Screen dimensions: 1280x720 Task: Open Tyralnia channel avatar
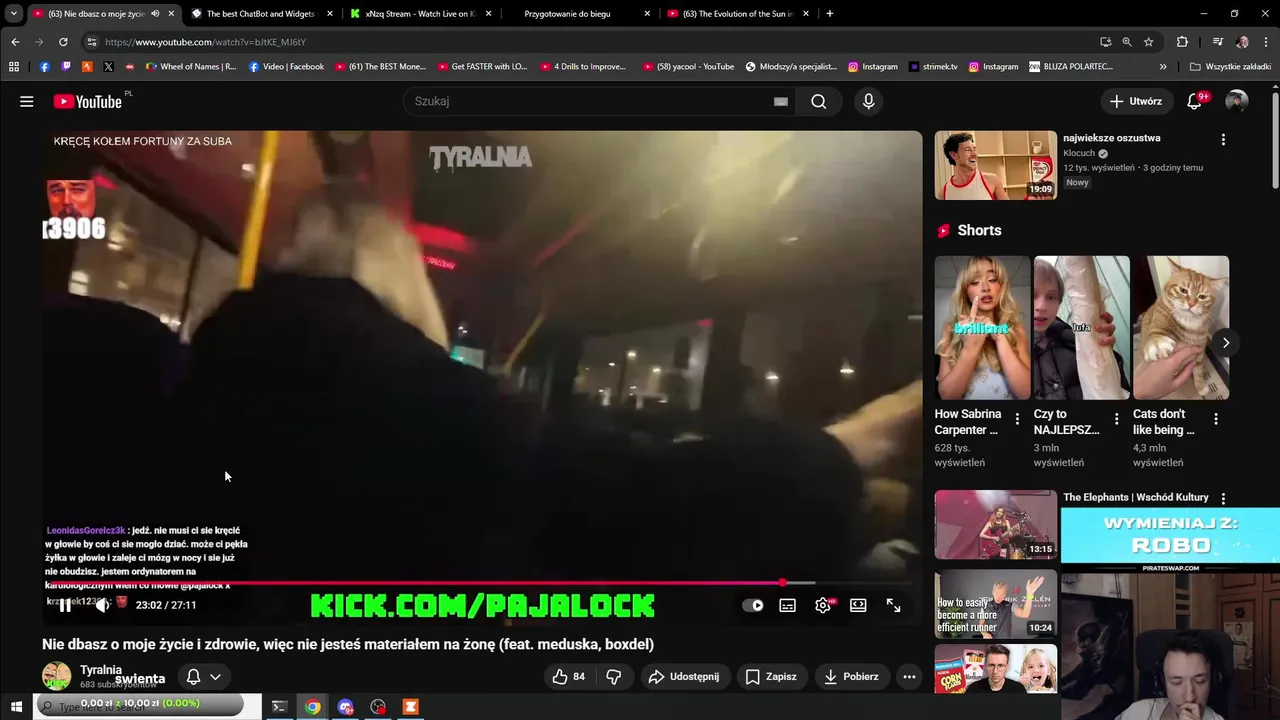[x=56, y=676]
